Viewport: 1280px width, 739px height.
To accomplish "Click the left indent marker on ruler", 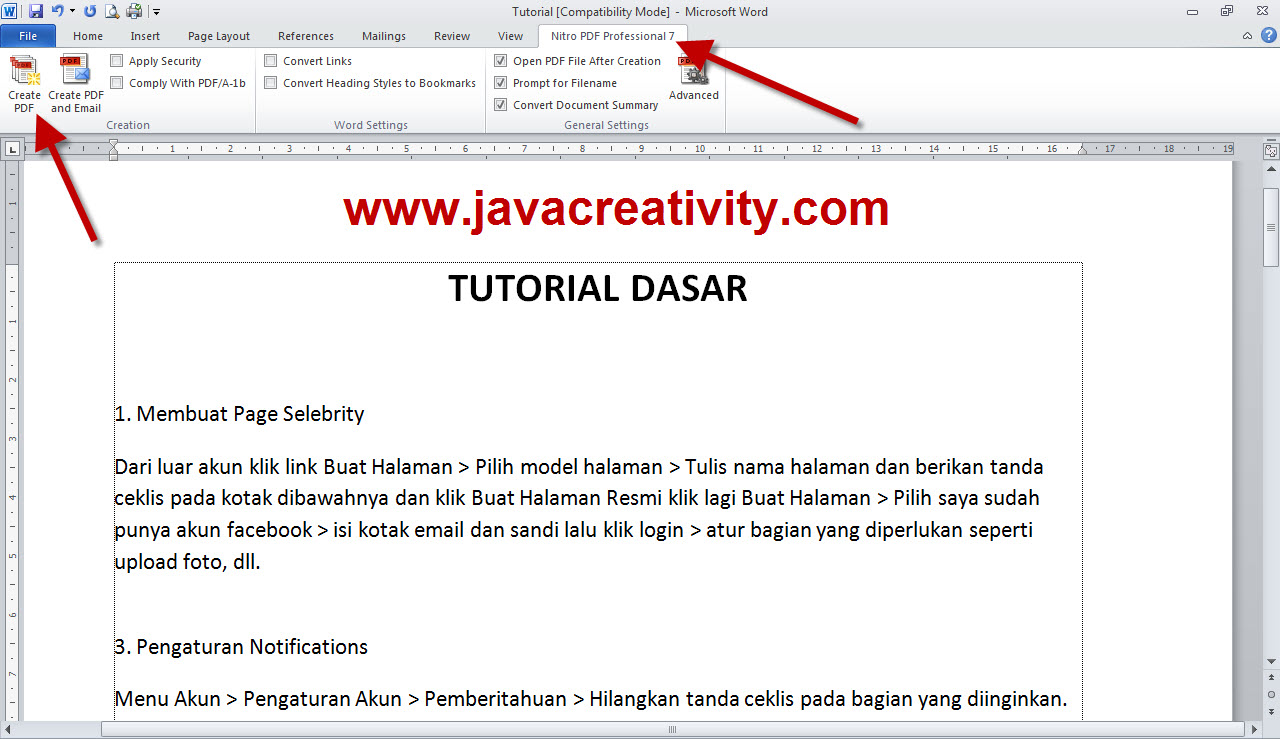I will pyautogui.click(x=114, y=149).
